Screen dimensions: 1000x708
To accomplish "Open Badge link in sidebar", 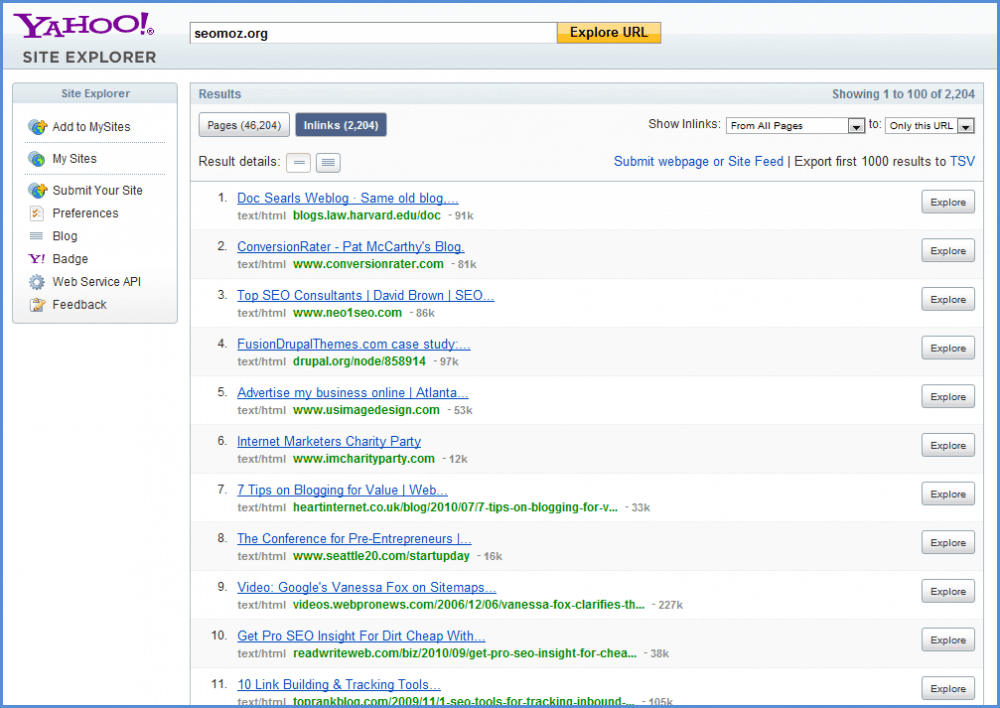I will [70, 259].
